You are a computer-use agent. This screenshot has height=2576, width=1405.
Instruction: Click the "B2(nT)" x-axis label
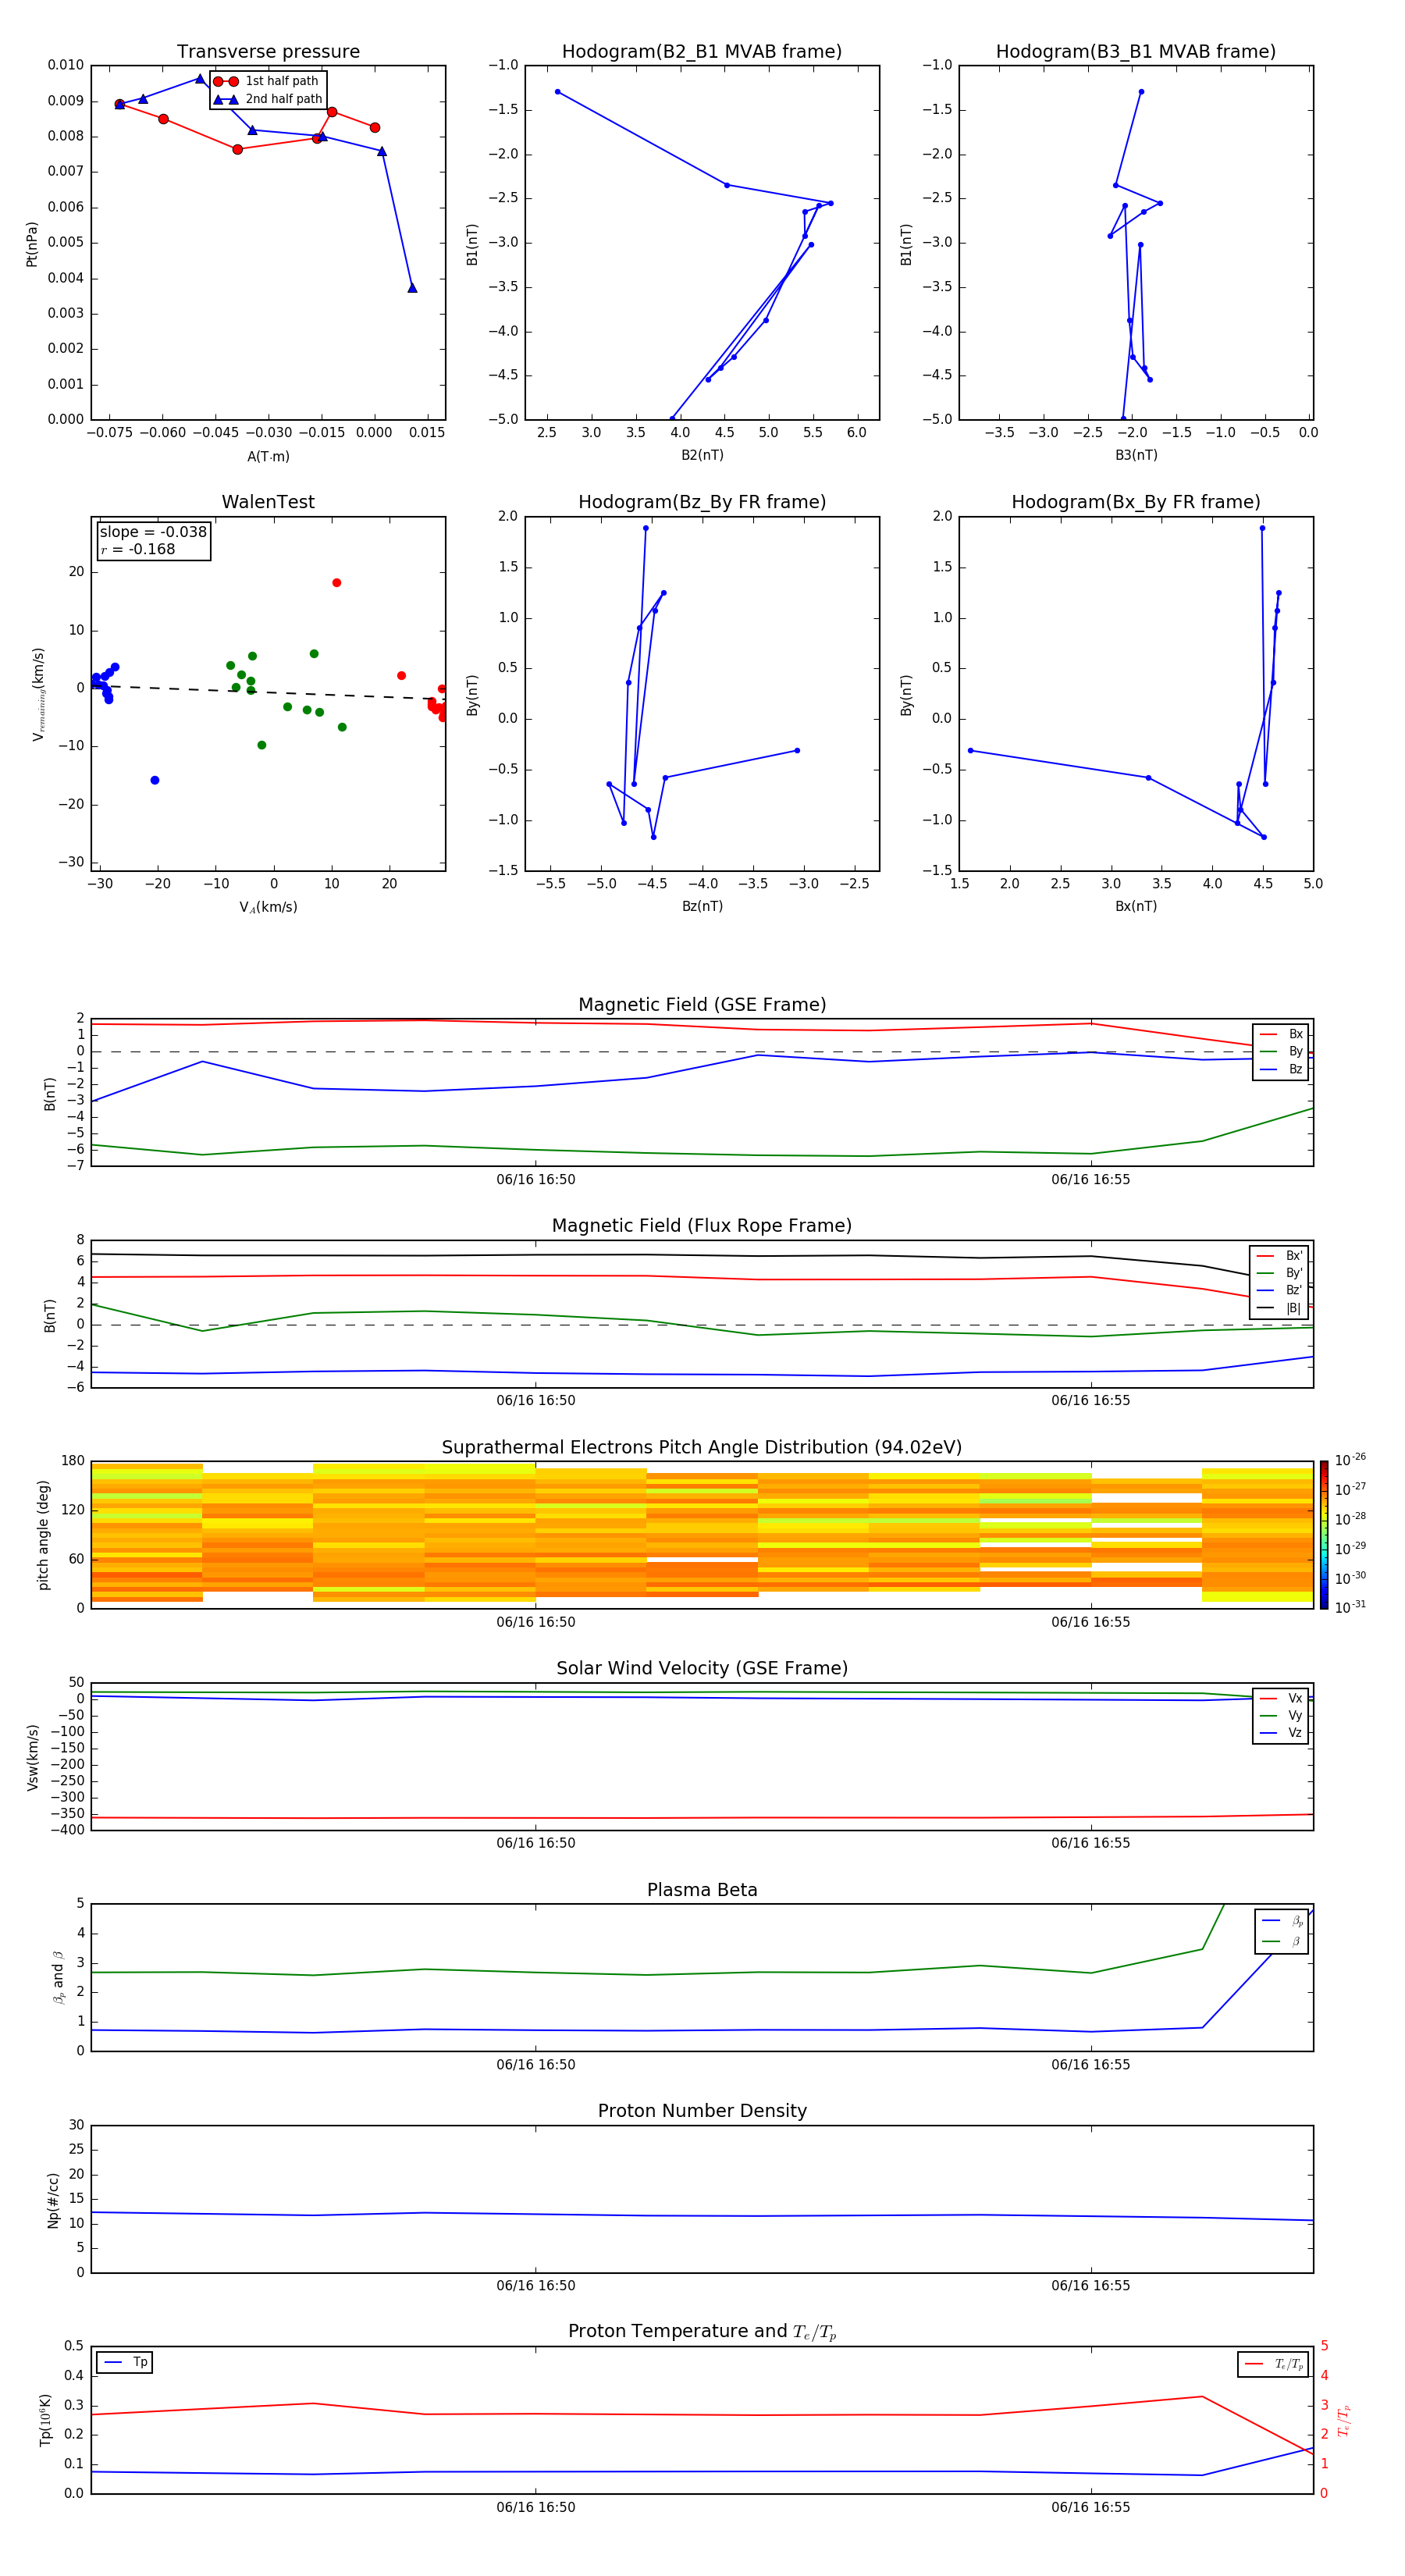[x=702, y=455]
